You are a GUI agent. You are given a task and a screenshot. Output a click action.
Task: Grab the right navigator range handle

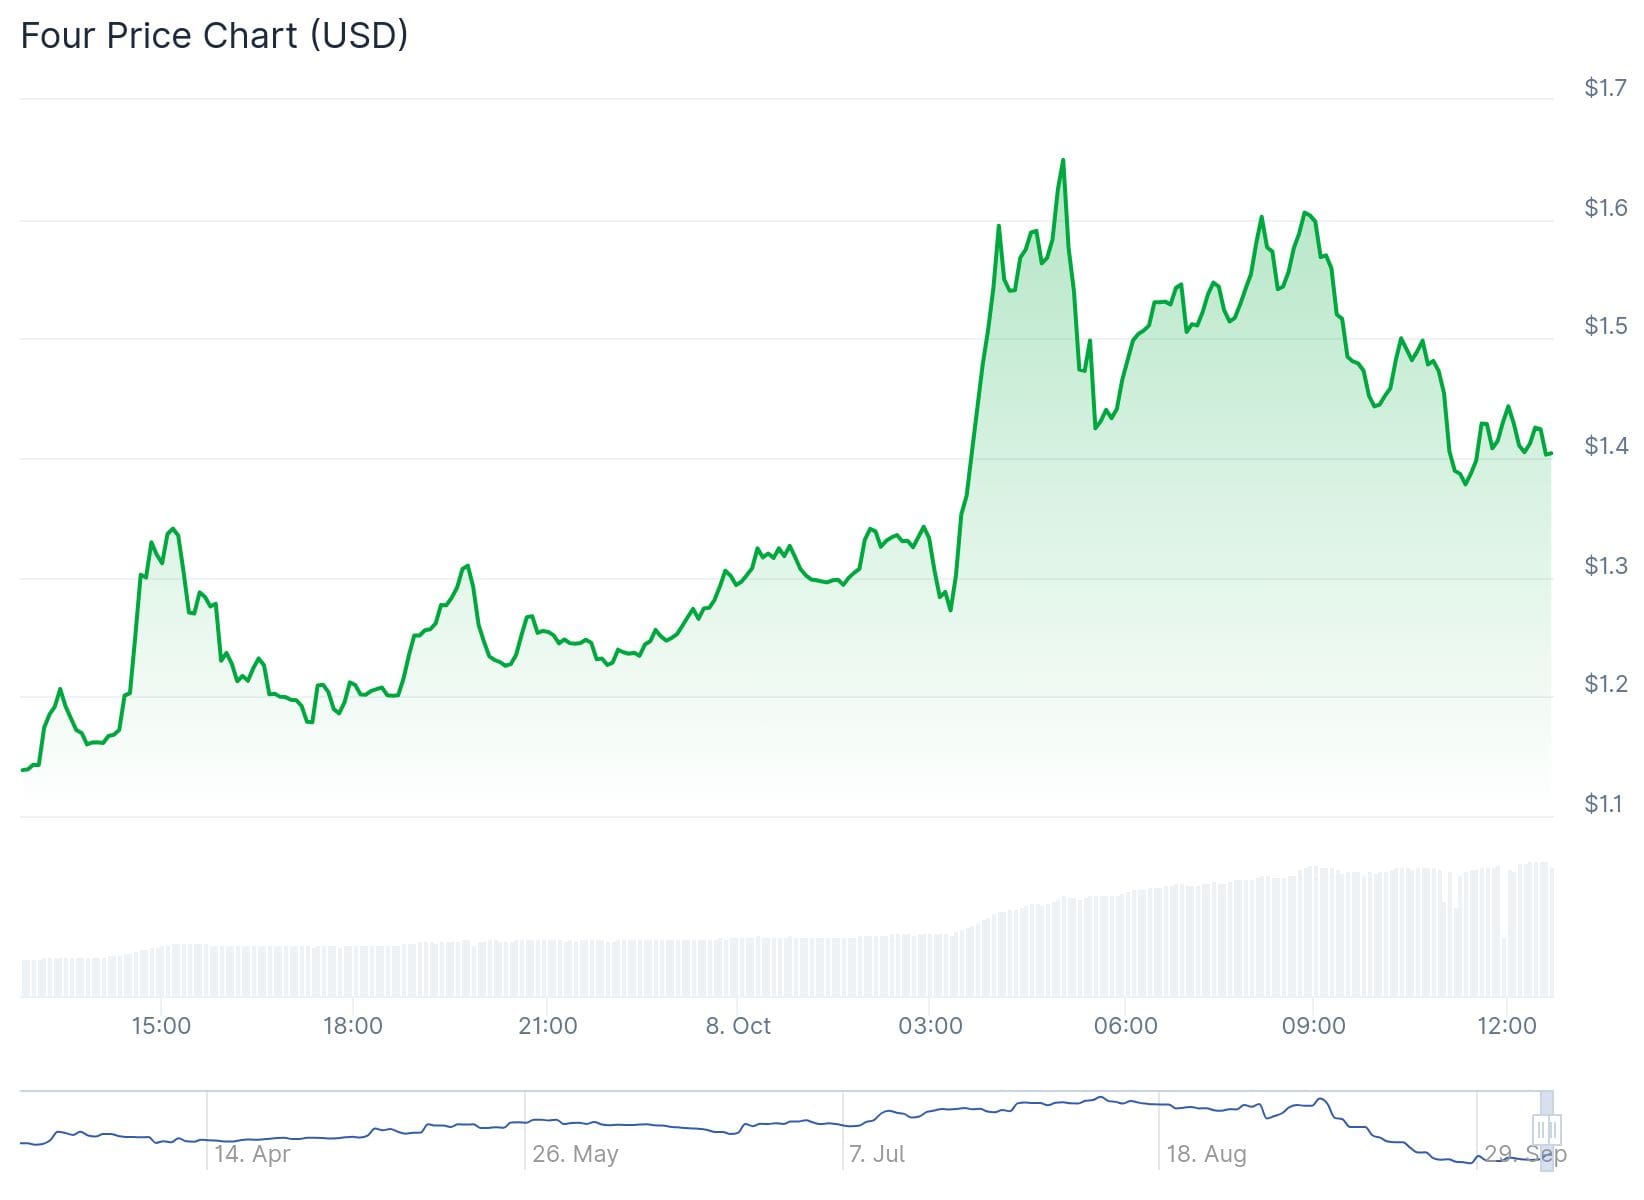point(1553,1130)
